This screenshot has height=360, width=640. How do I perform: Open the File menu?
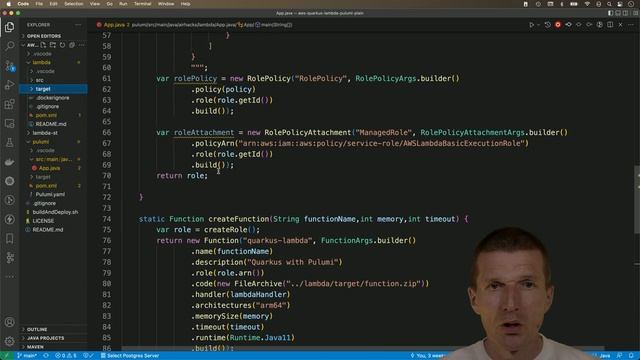[x=39, y=4]
